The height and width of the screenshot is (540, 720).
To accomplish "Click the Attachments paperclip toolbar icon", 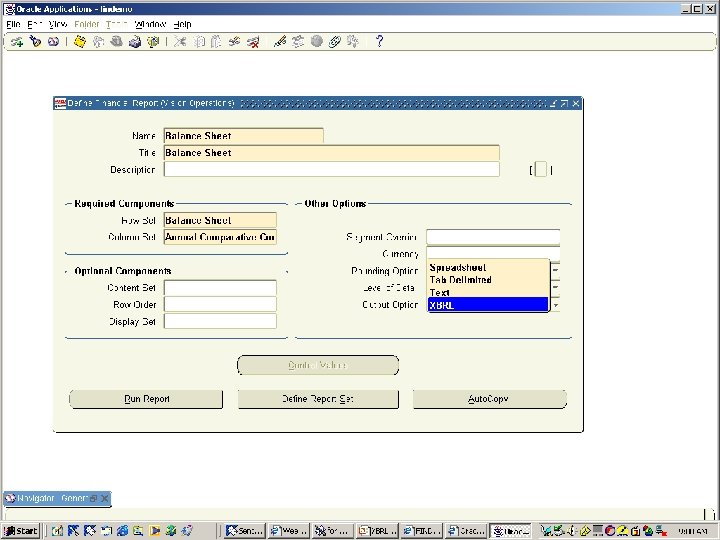I will click(x=335, y=42).
